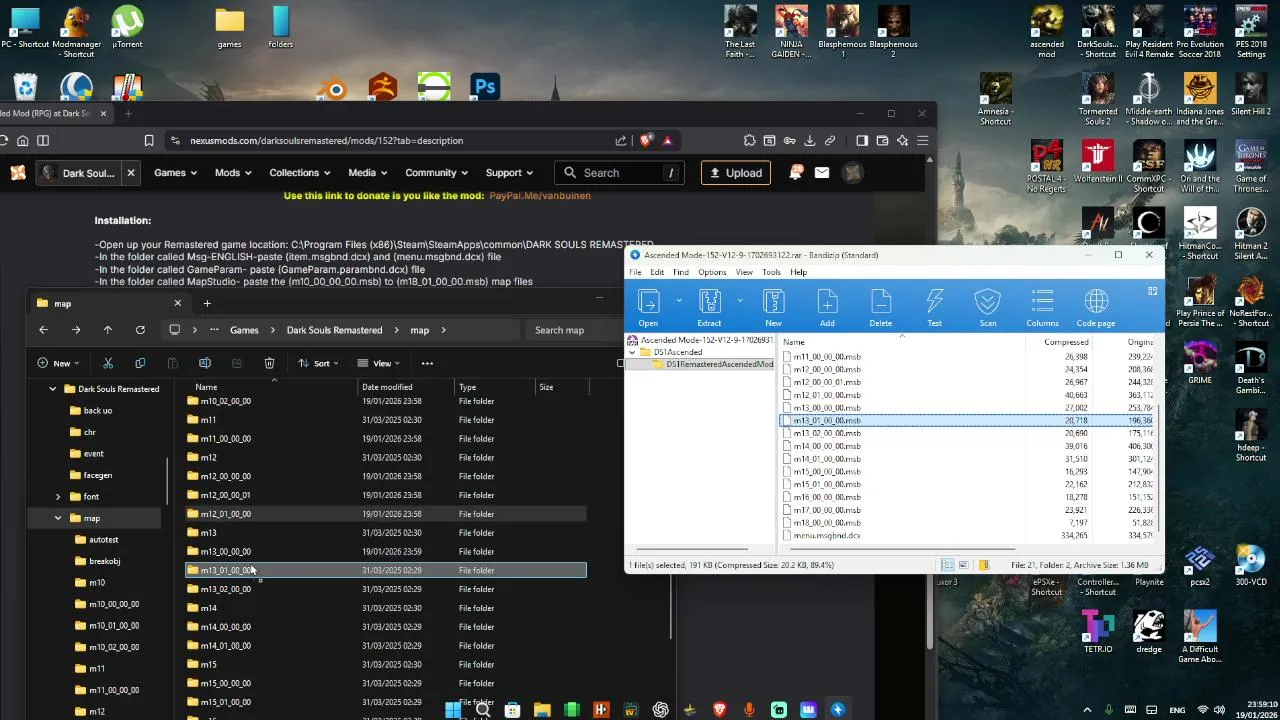This screenshot has width=1280, height=720.
Task: Open browser downloads icon
Action: 810,141
